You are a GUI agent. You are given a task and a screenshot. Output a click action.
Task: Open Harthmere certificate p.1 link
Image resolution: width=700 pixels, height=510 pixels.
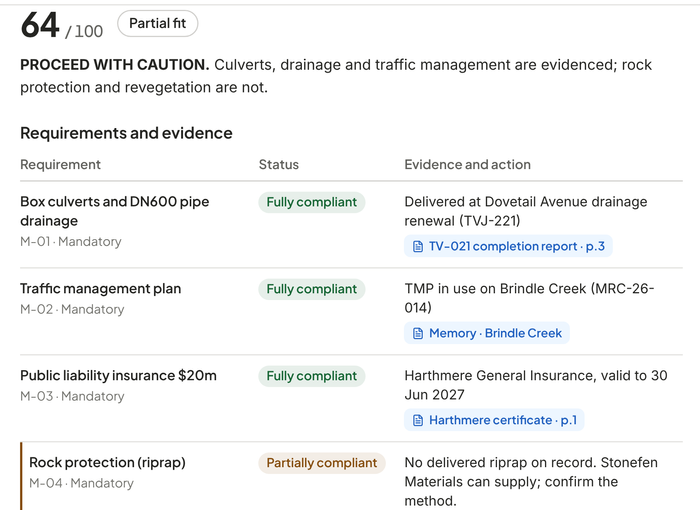coord(494,420)
